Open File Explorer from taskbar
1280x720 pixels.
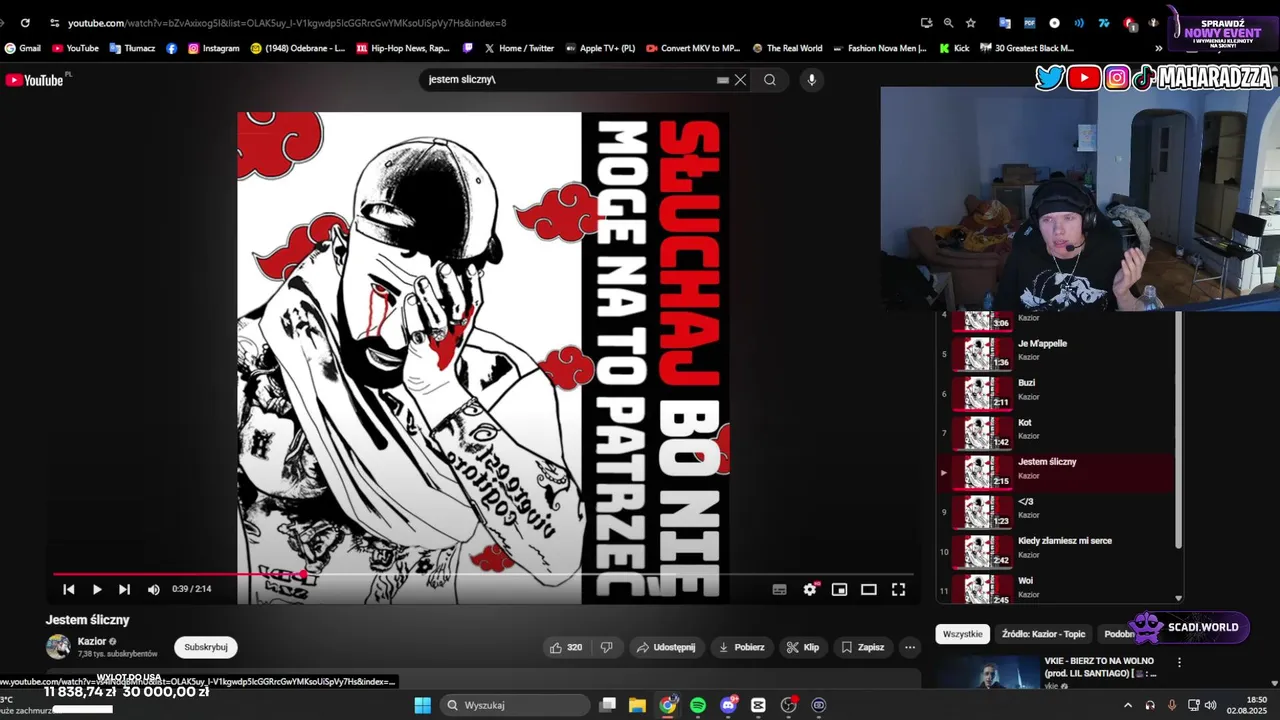pos(637,705)
